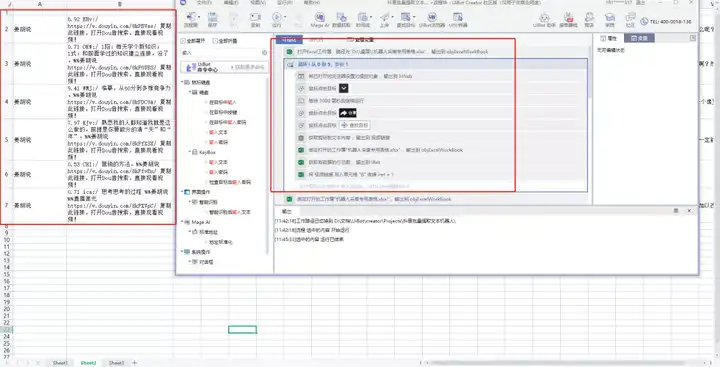Open the 时间线 timeline toolbar icon
720x367 pixels.
[362, 19]
